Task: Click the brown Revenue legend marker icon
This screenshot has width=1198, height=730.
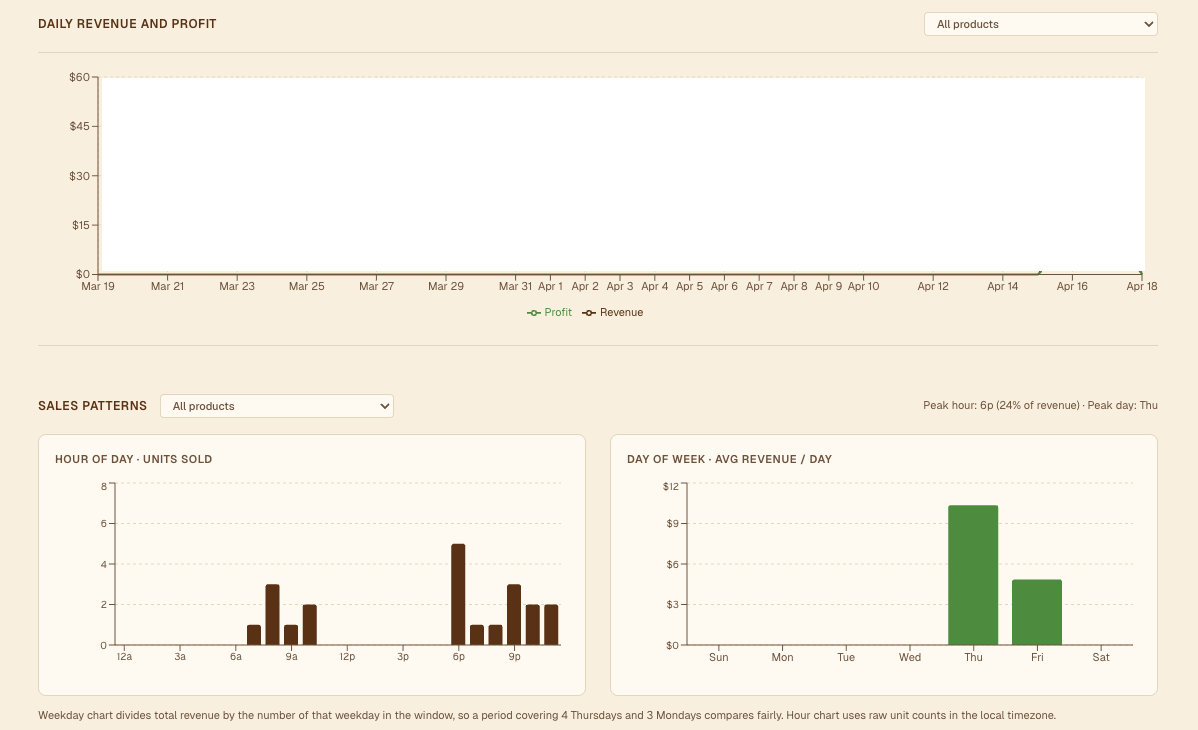Action: 591,312
